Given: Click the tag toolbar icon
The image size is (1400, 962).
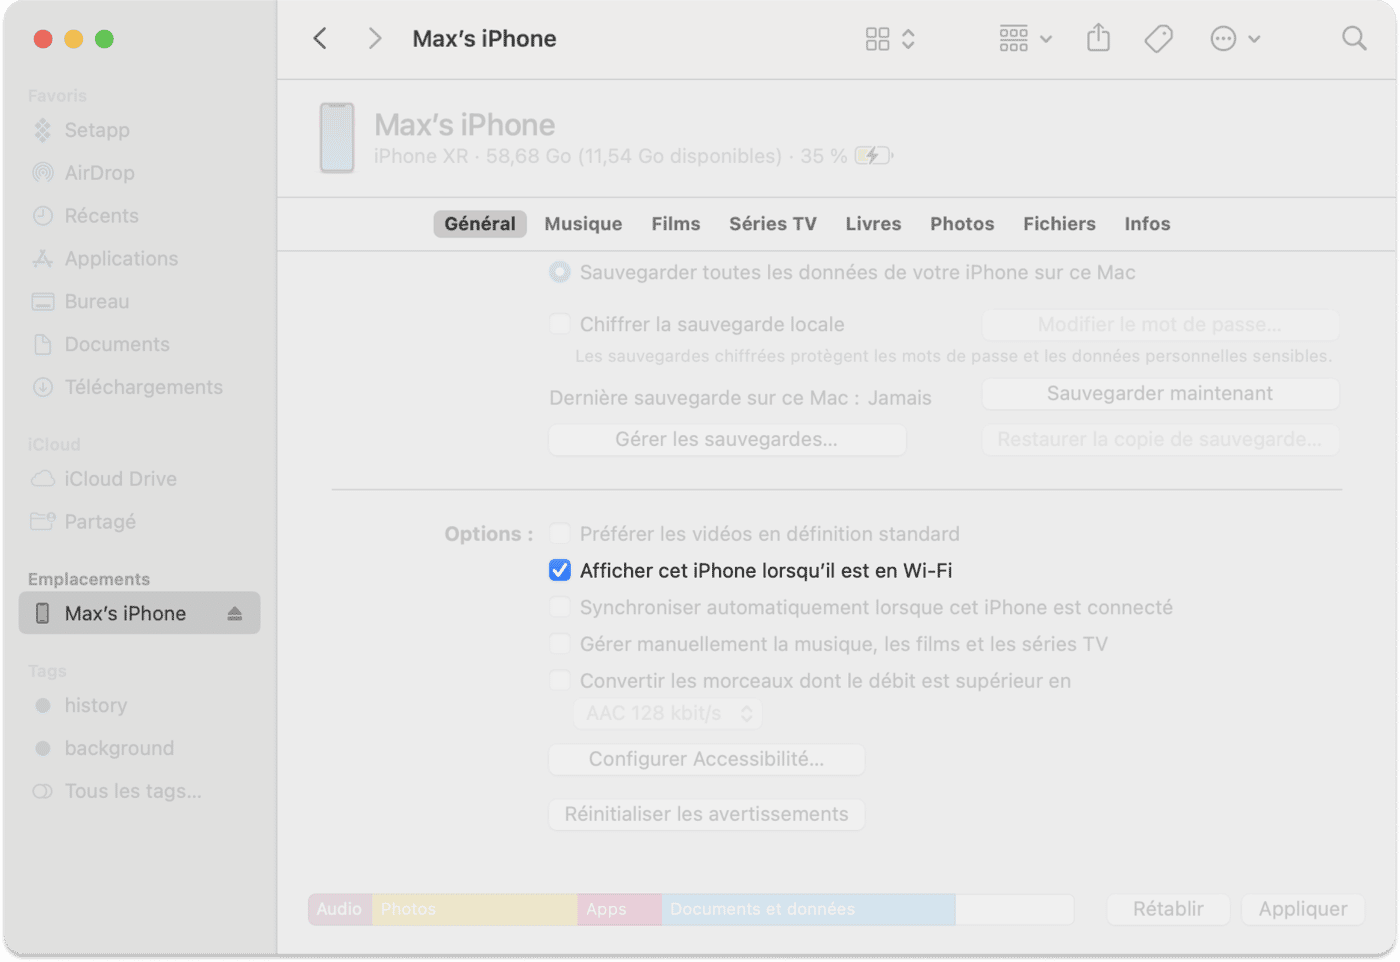Looking at the screenshot, I should [1159, 39].
